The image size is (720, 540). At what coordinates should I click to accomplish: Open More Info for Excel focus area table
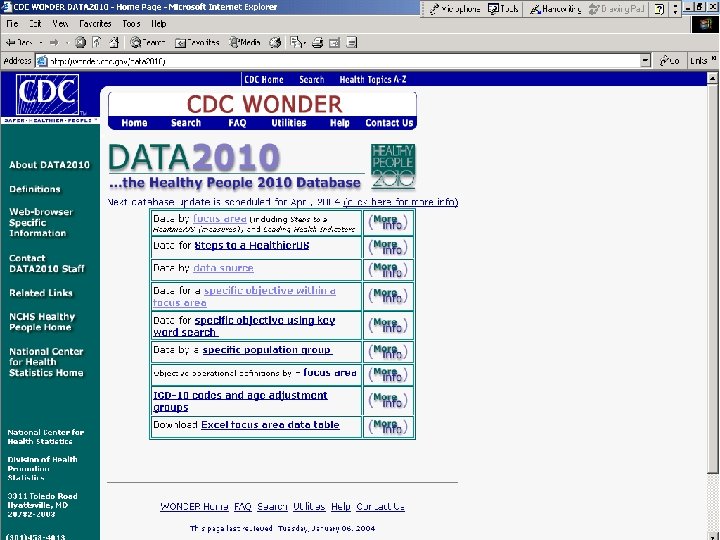(x=388, y=427)
